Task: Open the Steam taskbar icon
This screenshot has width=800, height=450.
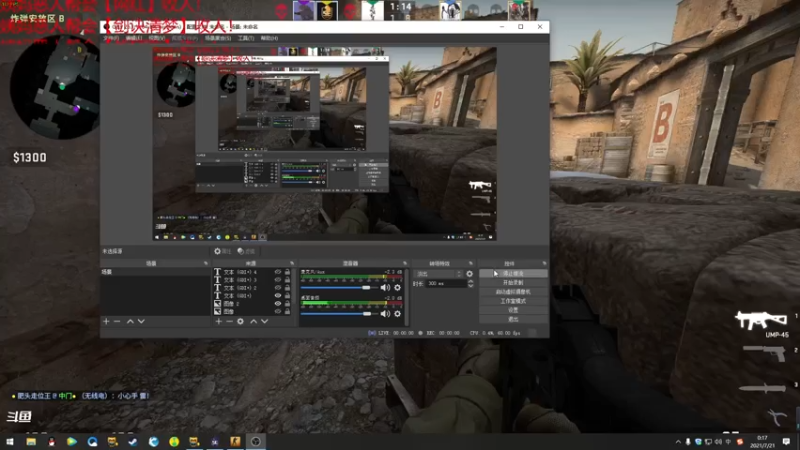Action: [x=133, y=441]
